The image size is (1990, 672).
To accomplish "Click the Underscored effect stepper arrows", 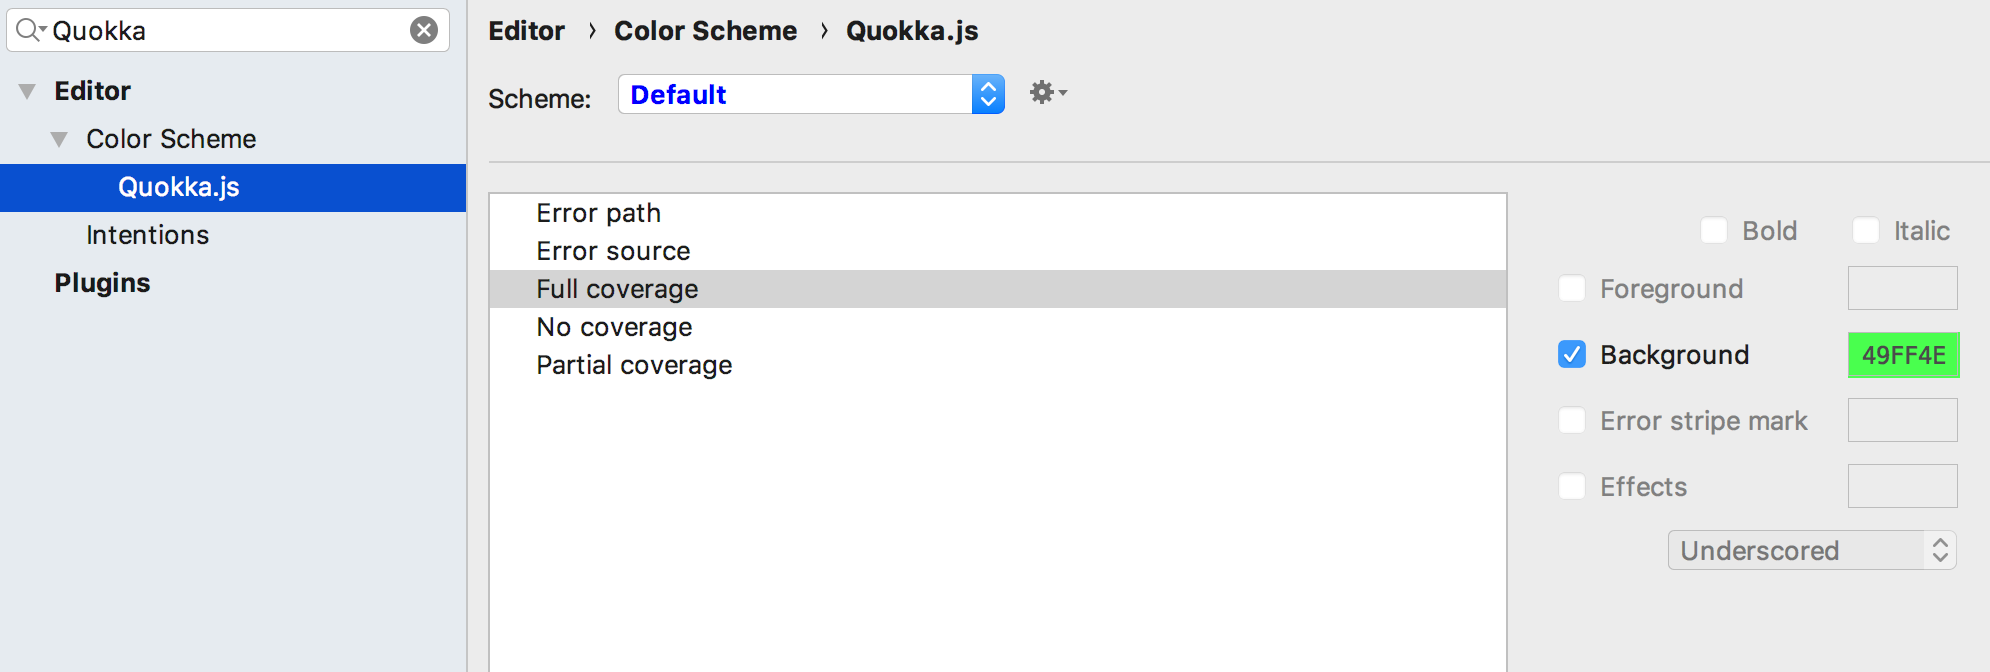I will click(1941, 550).
